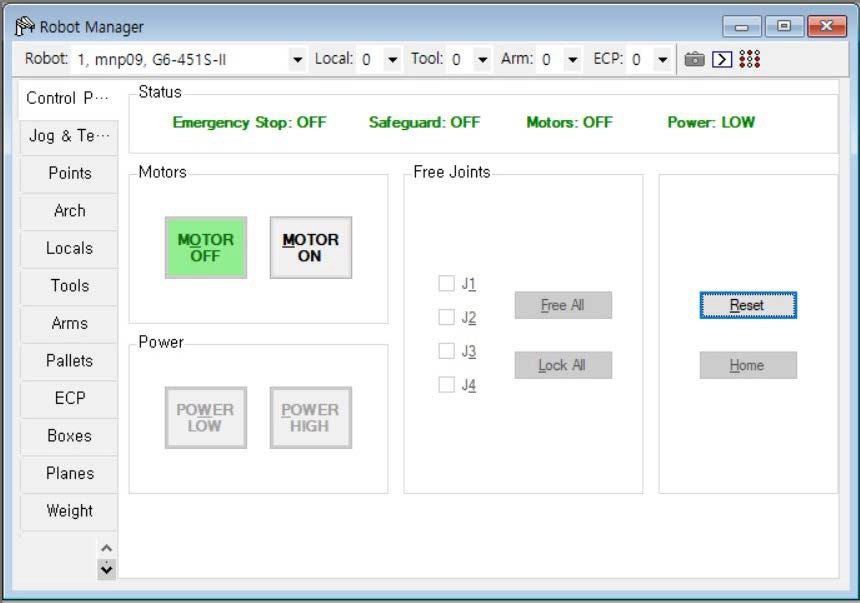860x603 pixels.
Task: Open the Planes tab
Action: [69, 473]
